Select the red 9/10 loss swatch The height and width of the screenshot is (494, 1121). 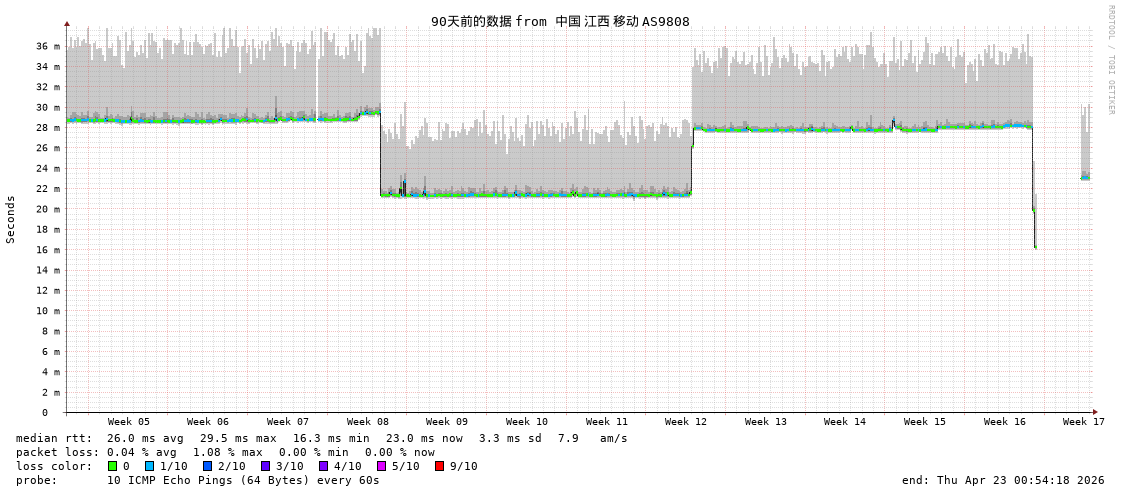coord(439,466)
